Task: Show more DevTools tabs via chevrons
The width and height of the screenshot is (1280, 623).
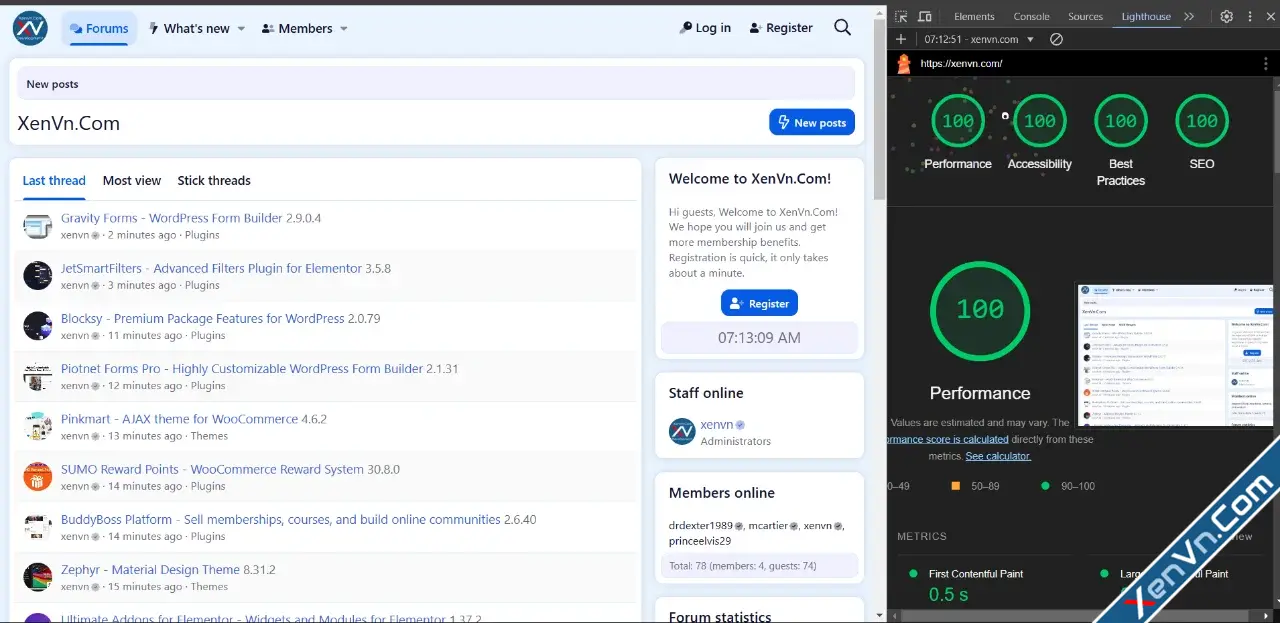Action: click(x=1189, y=16)
